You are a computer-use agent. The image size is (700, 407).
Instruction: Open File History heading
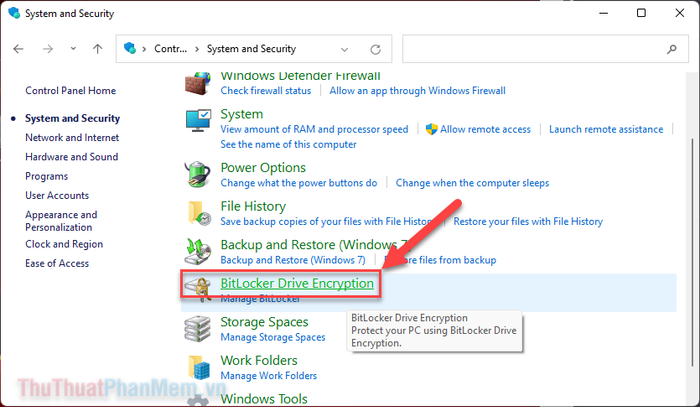click(253, 206)
